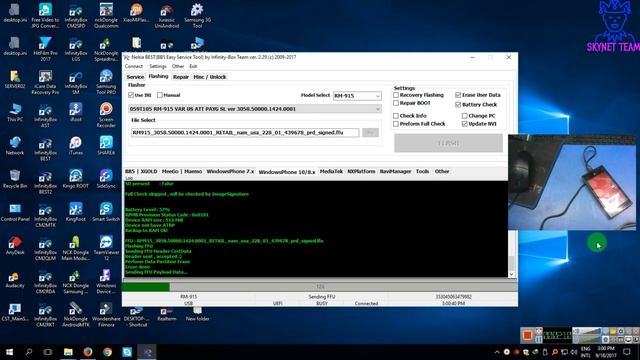Click the taskbar Search icon

pyautogui.click(x=29, y=352)
